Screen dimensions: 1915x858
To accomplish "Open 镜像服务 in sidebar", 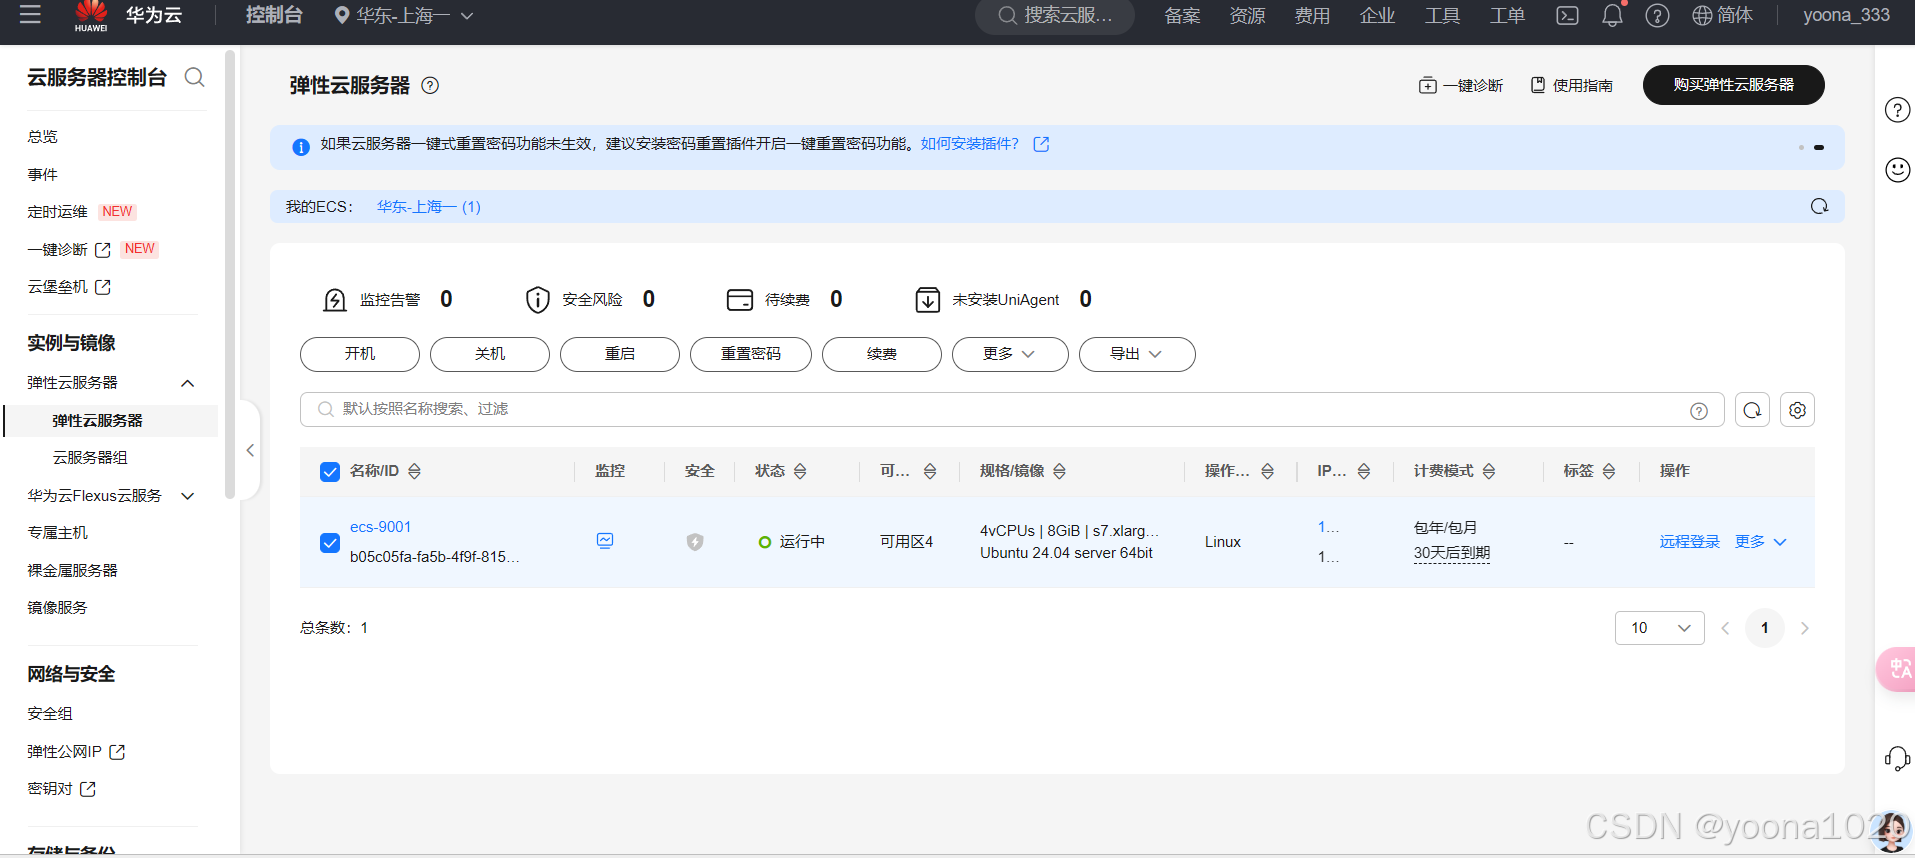I will pyautogui.click(x=57, y=608).
